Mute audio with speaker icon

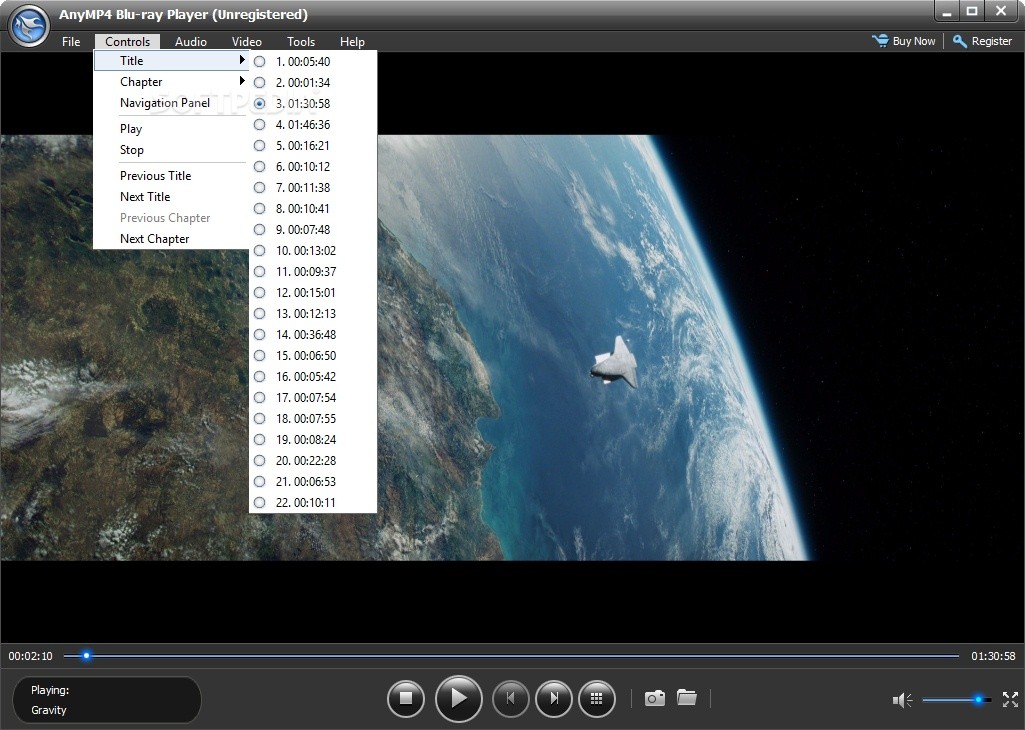[902, 700]
